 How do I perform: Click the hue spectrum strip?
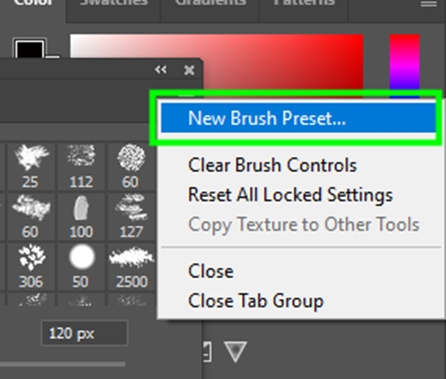405,63
